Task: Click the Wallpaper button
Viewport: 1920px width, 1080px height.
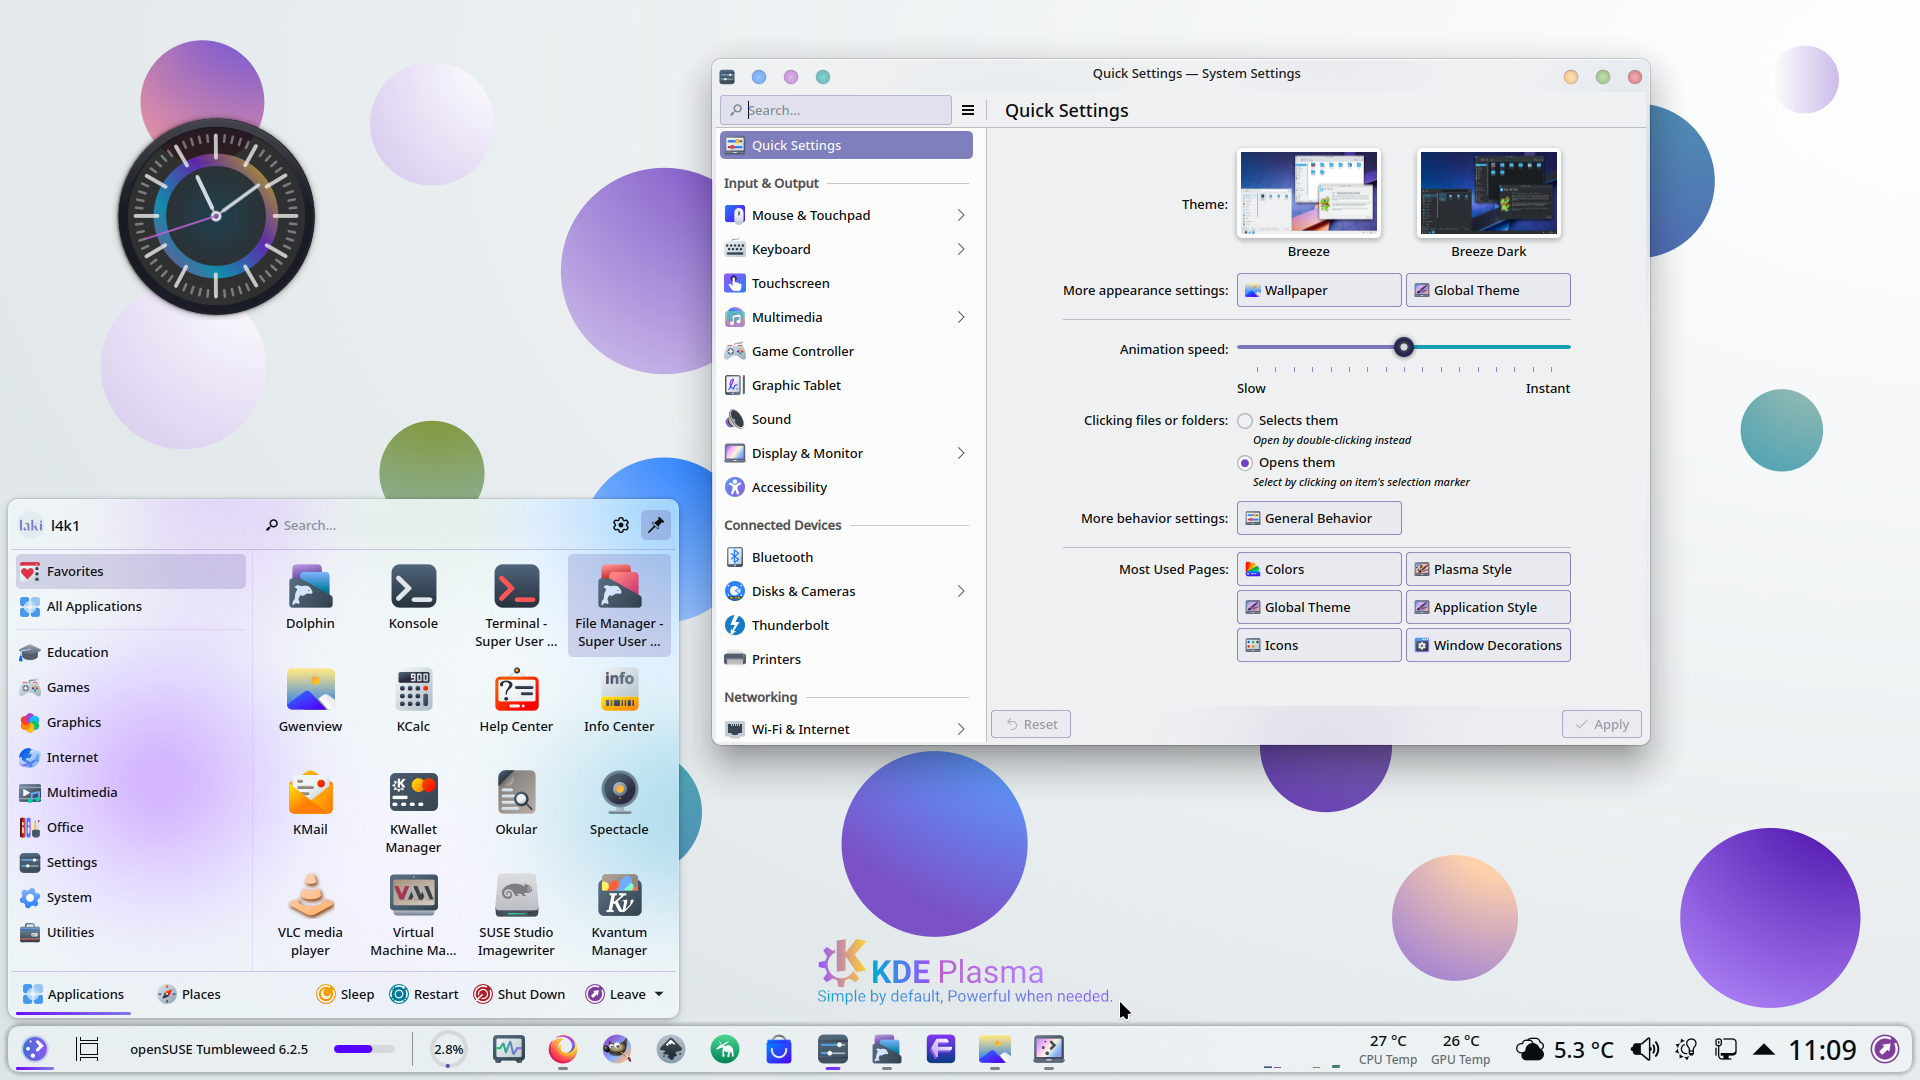Action: pyautogui.click(x=1318, y=290)
